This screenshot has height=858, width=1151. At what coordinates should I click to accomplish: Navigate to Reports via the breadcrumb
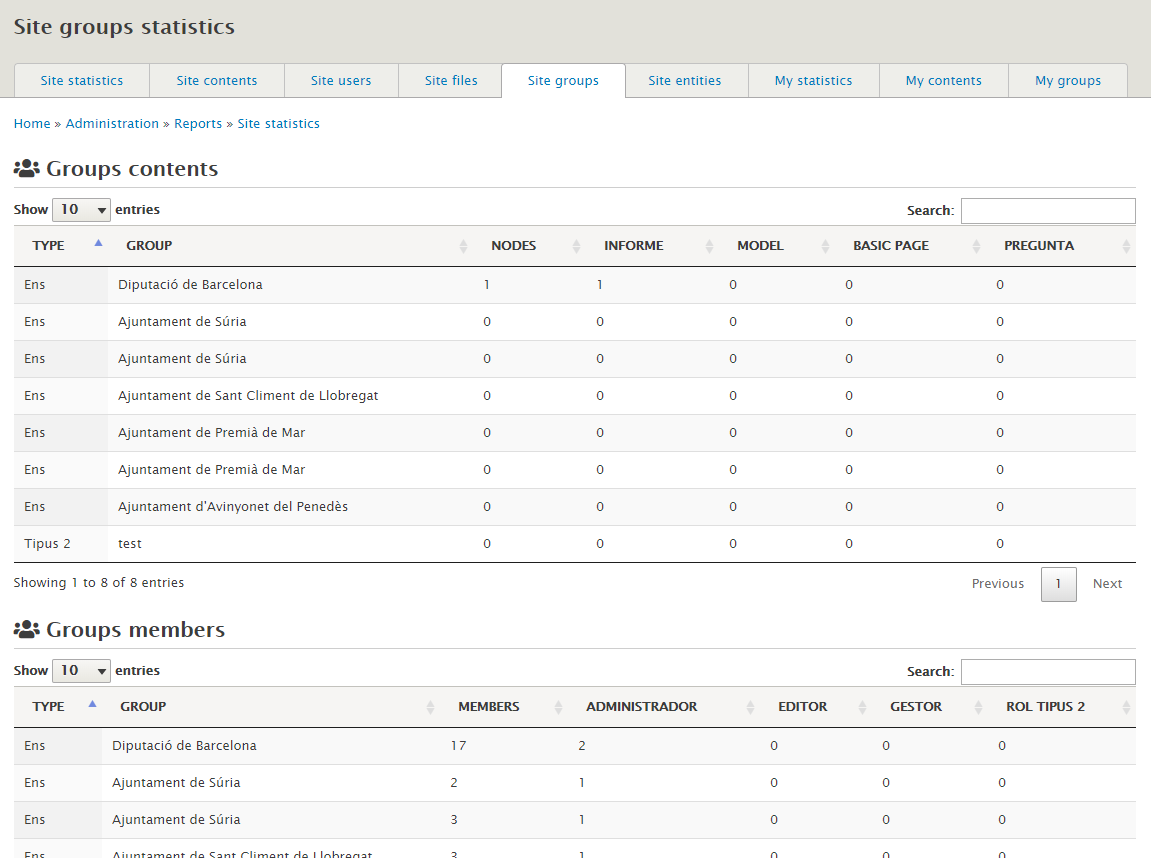(197, 123)
